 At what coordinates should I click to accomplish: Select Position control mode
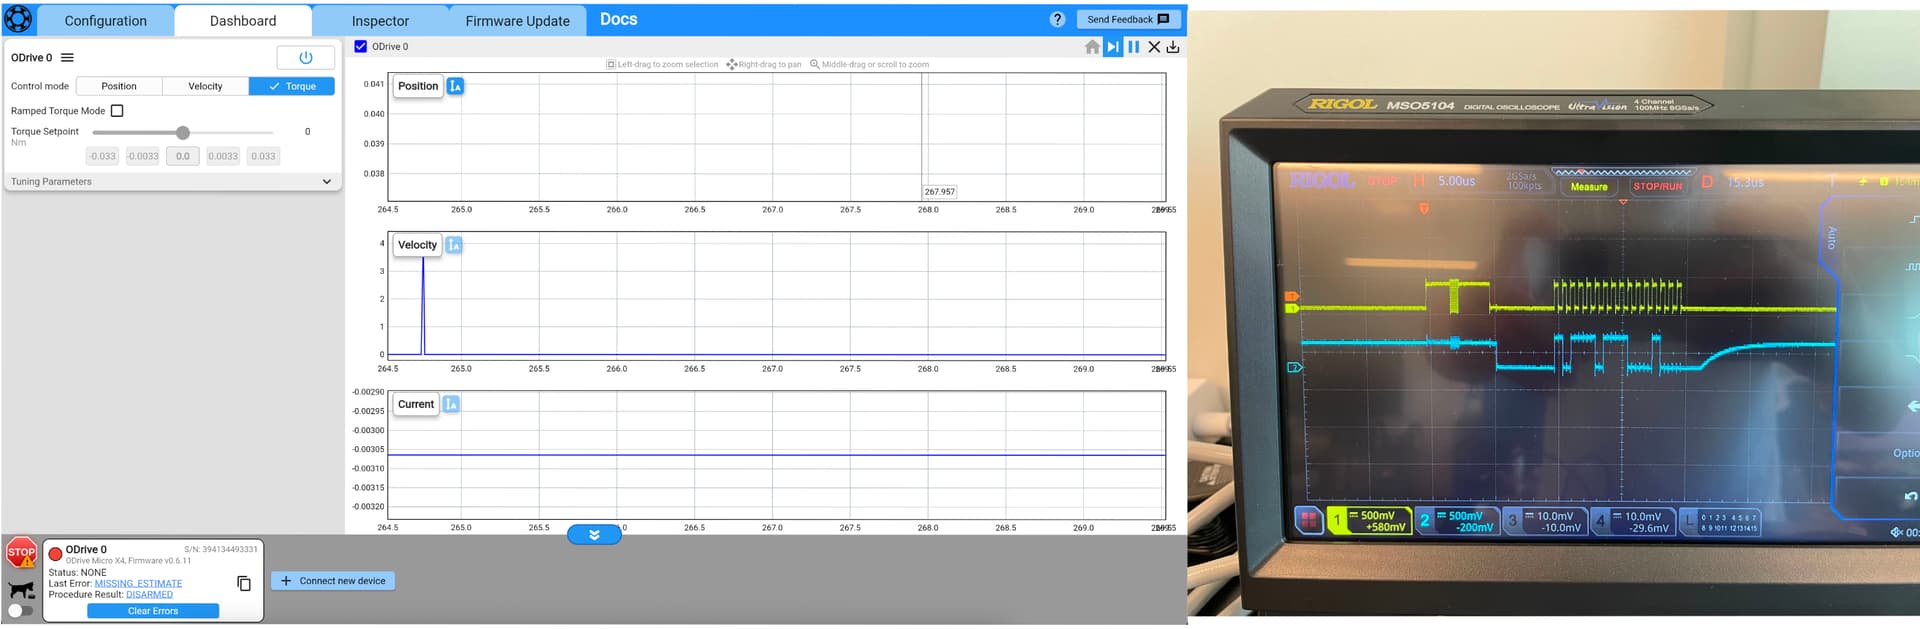(119, 86)
